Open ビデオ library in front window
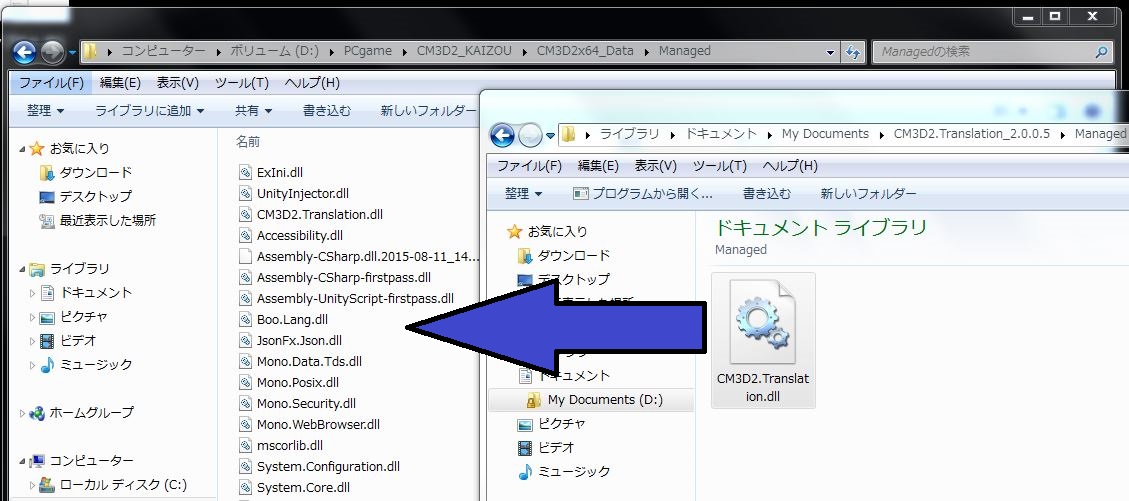The image size is (1129, 501). 546,448
